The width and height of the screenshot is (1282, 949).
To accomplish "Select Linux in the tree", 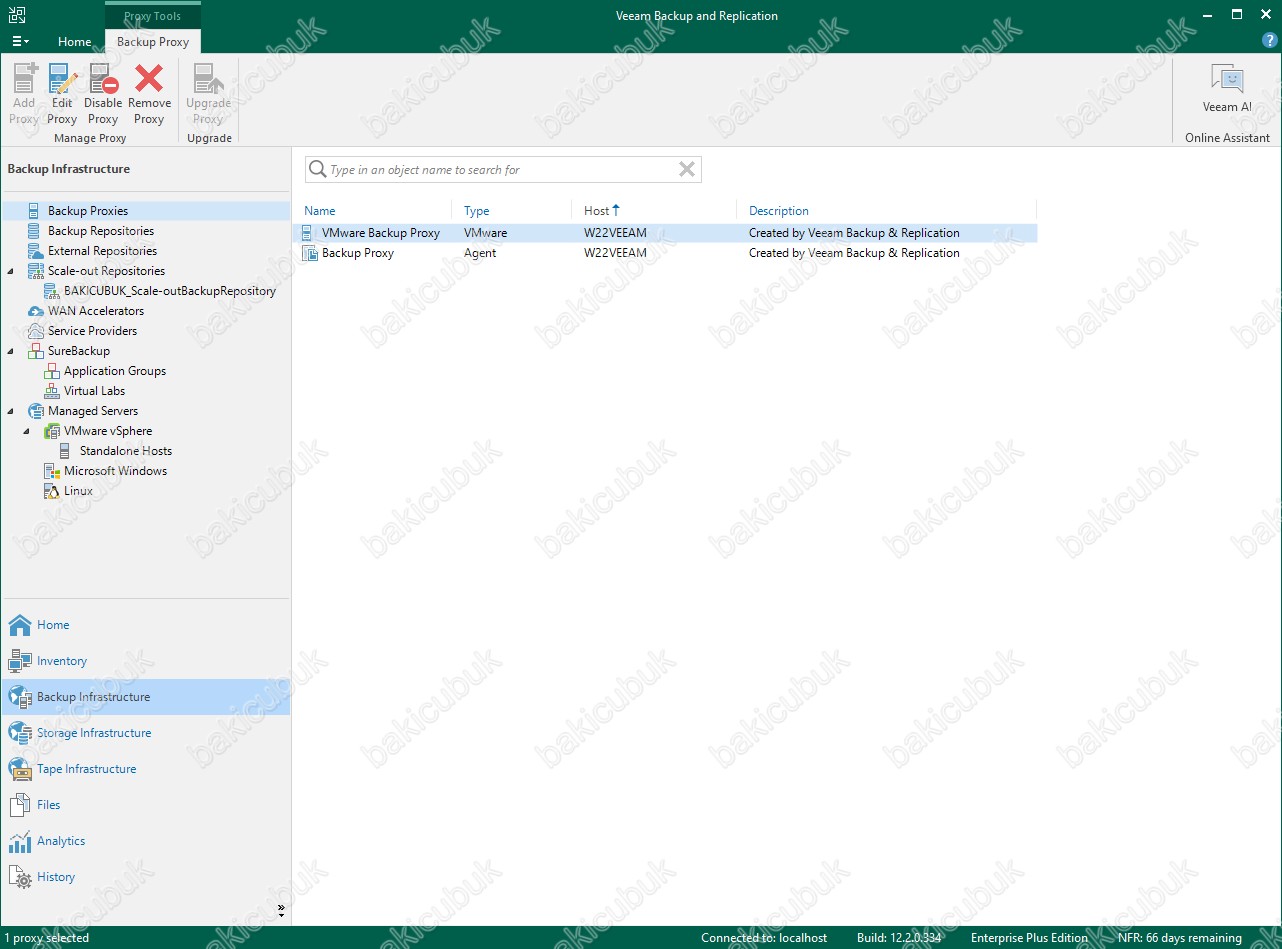I will pos(78,491).
